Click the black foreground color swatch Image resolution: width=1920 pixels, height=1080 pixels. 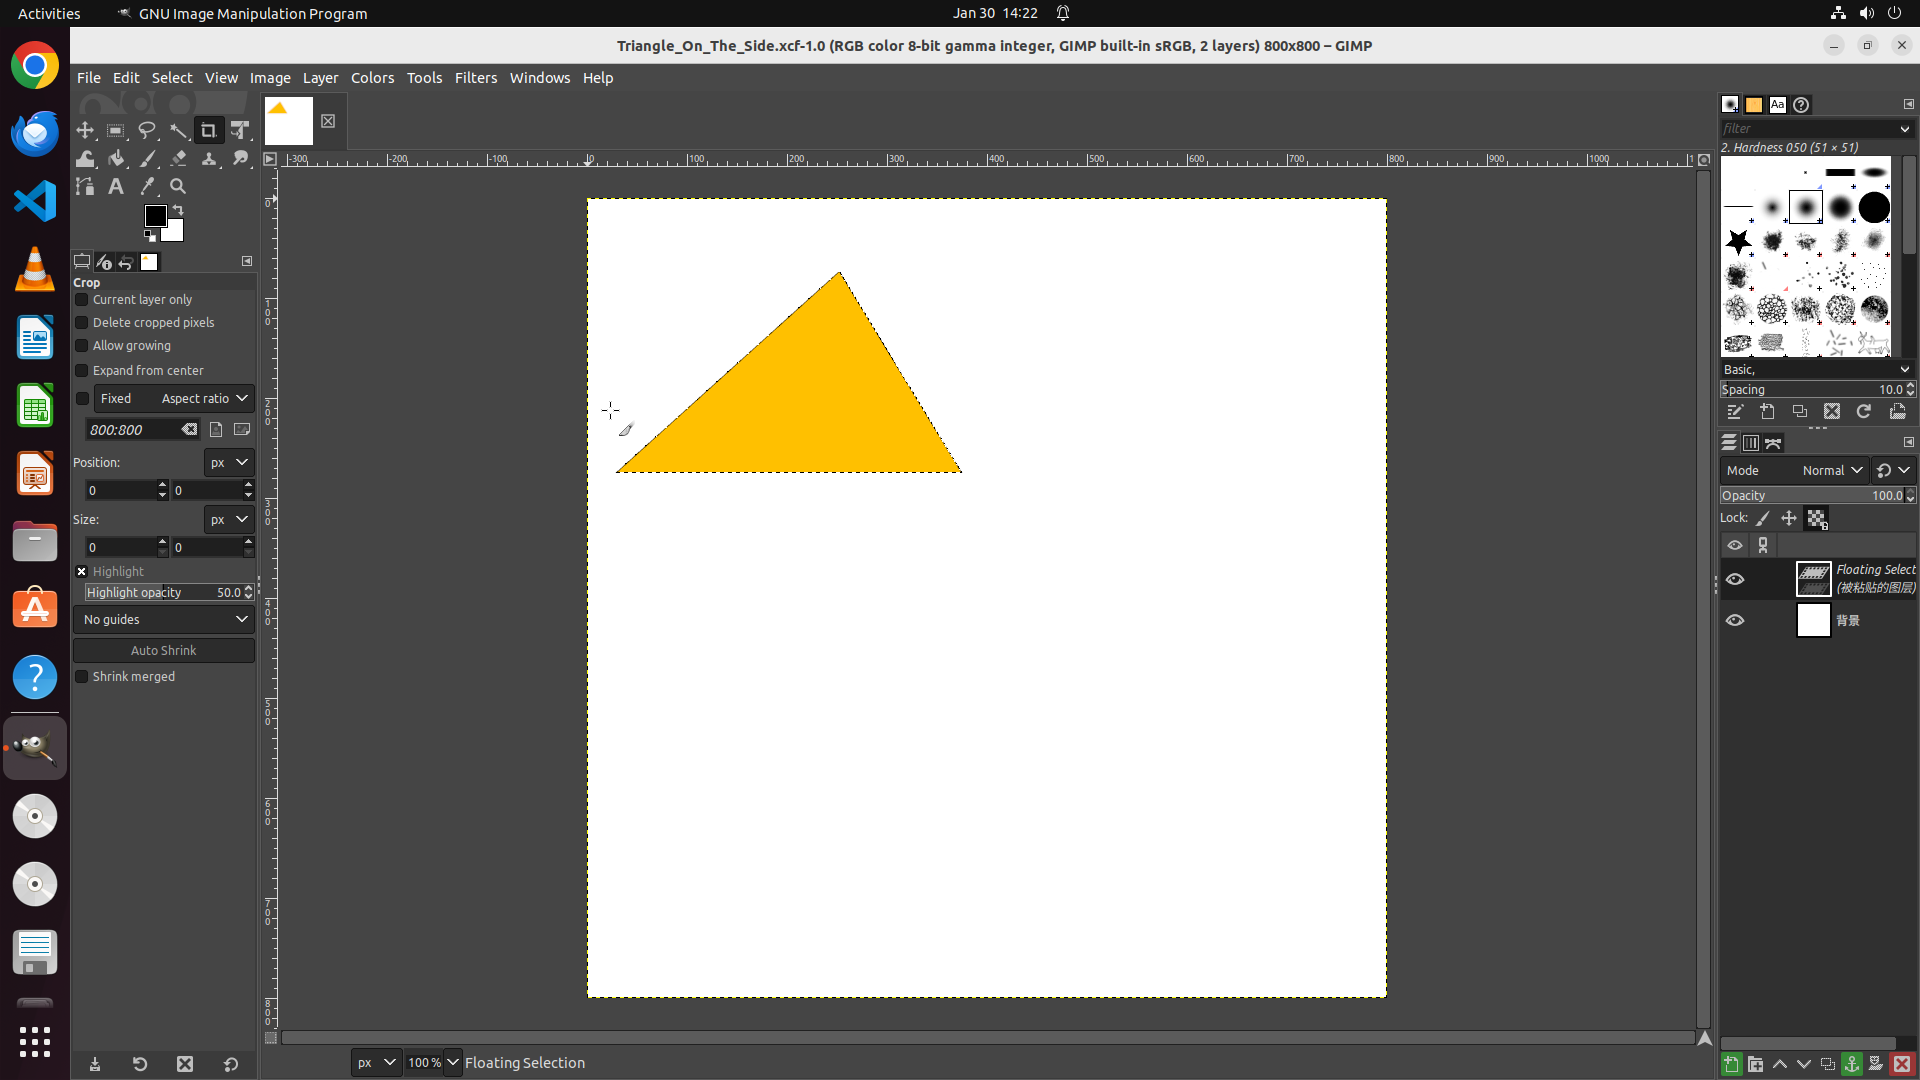(x=154, y=215)
